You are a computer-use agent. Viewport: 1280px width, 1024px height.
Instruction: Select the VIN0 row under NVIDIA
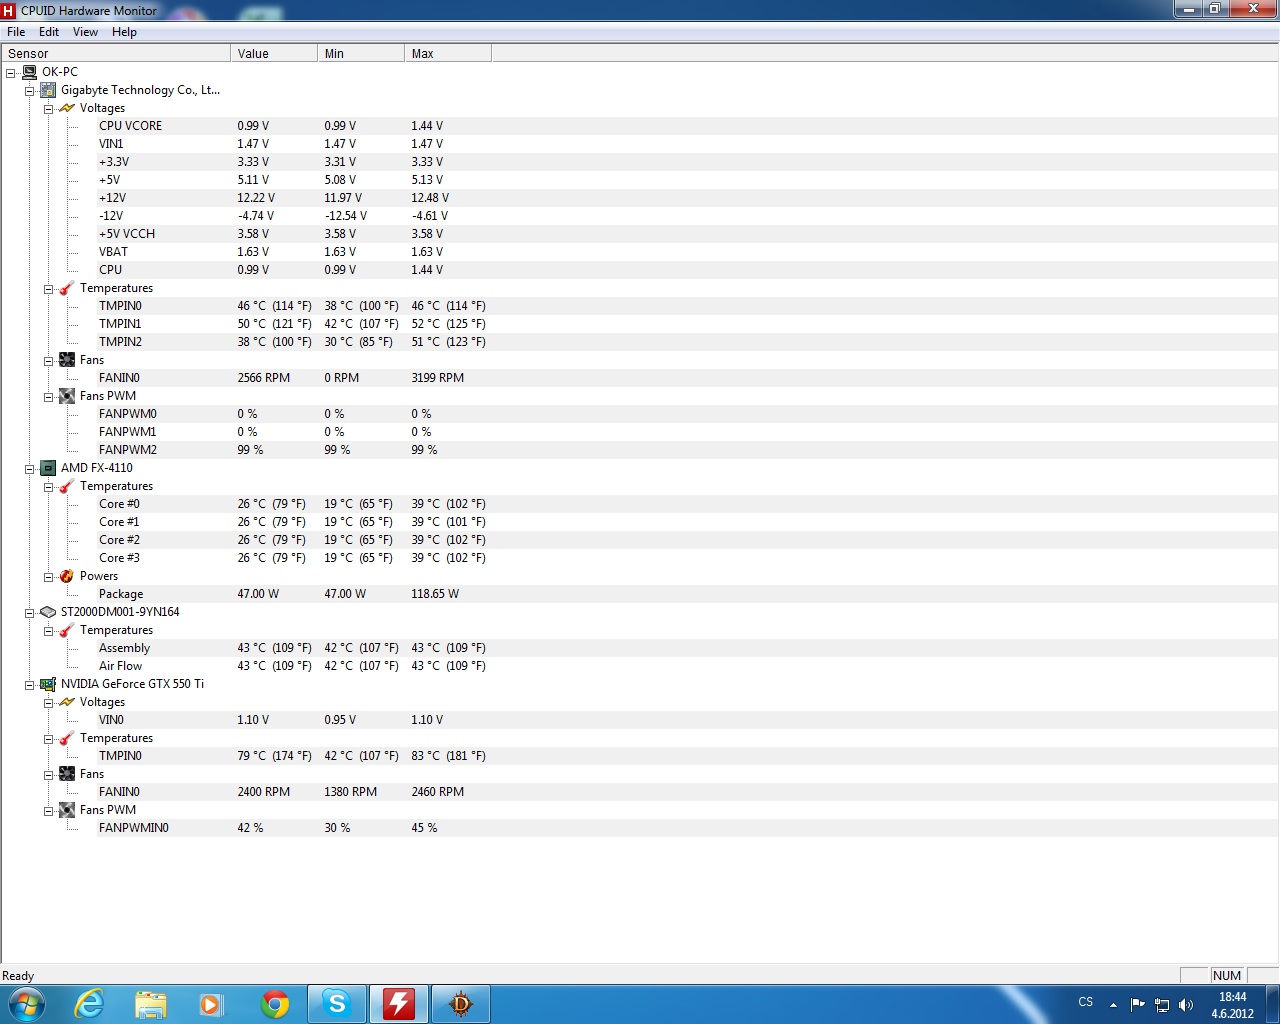click(x=639, y=720)
